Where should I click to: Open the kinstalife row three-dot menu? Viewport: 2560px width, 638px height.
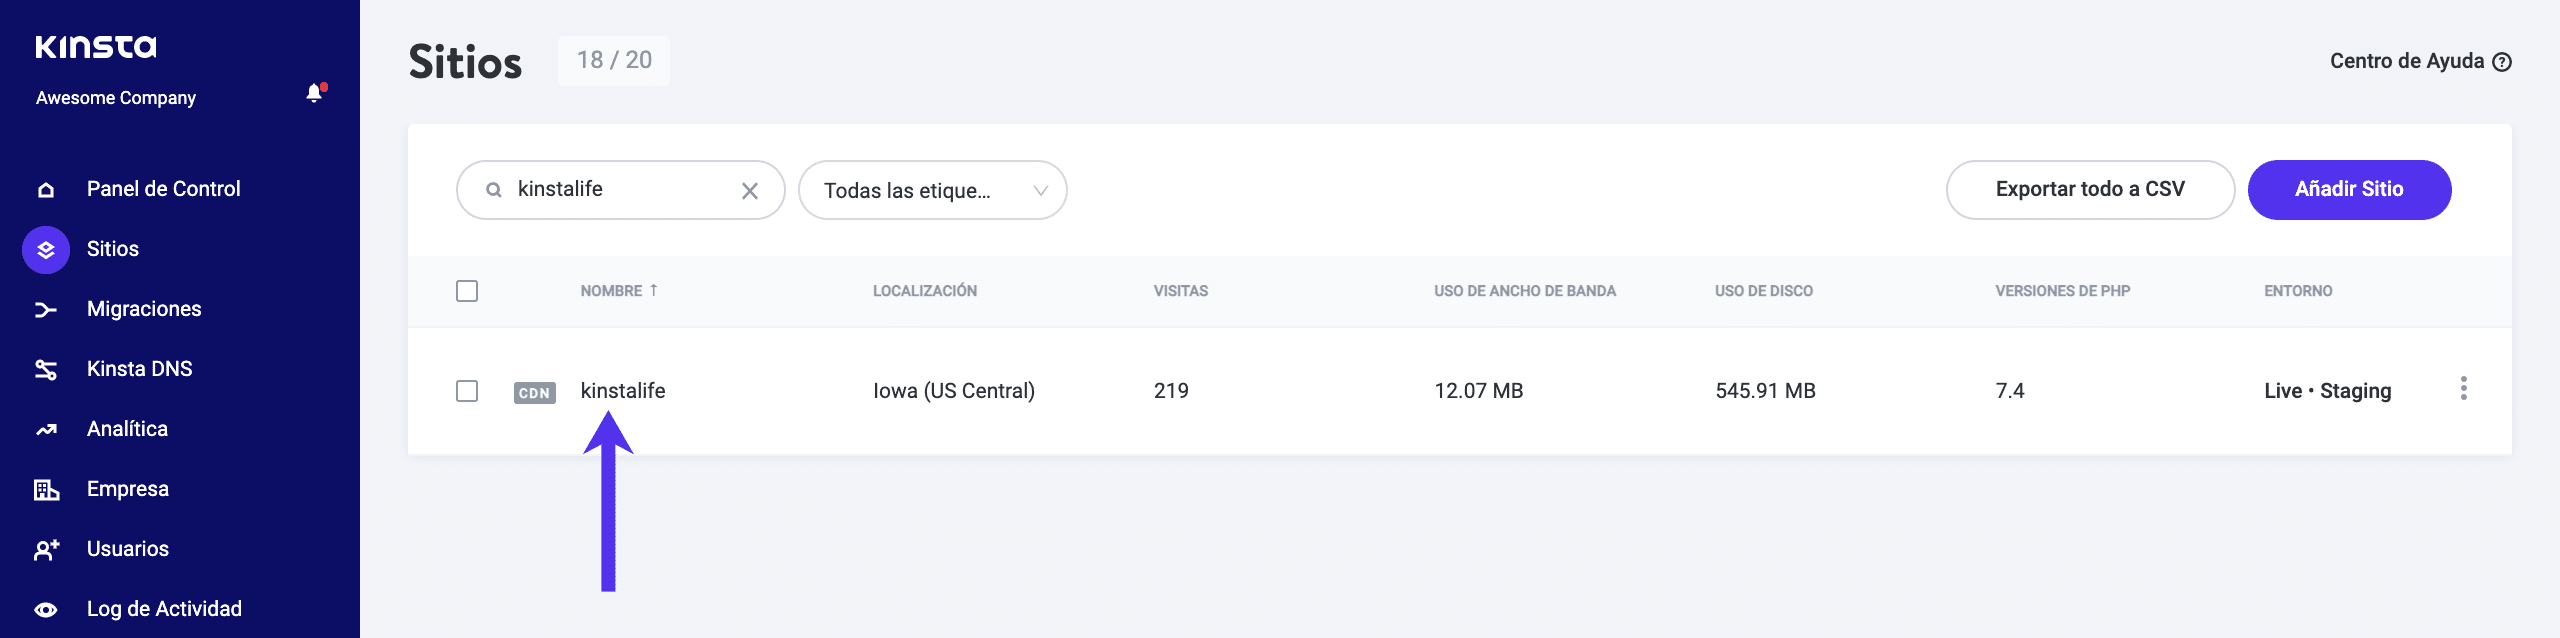click(x=2463, y=389)
